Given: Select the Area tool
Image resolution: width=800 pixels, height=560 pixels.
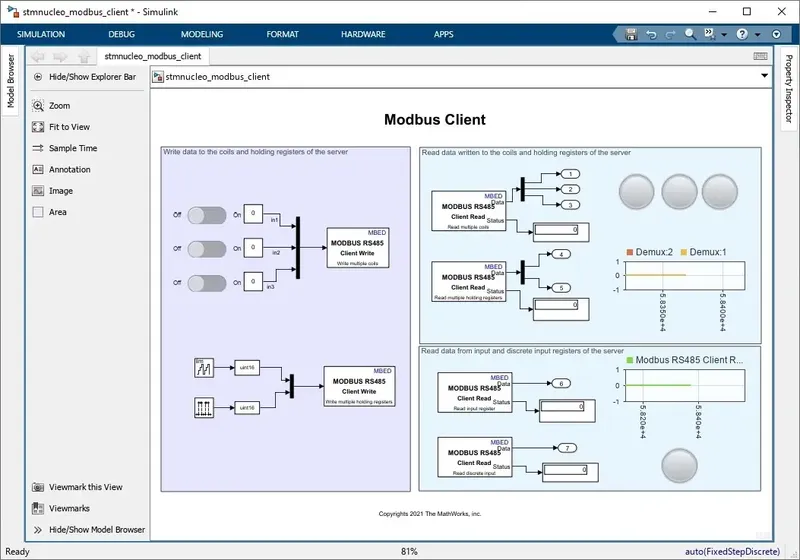Looking at the screenshot, I should pyautogui.click(x=49, y=212).
